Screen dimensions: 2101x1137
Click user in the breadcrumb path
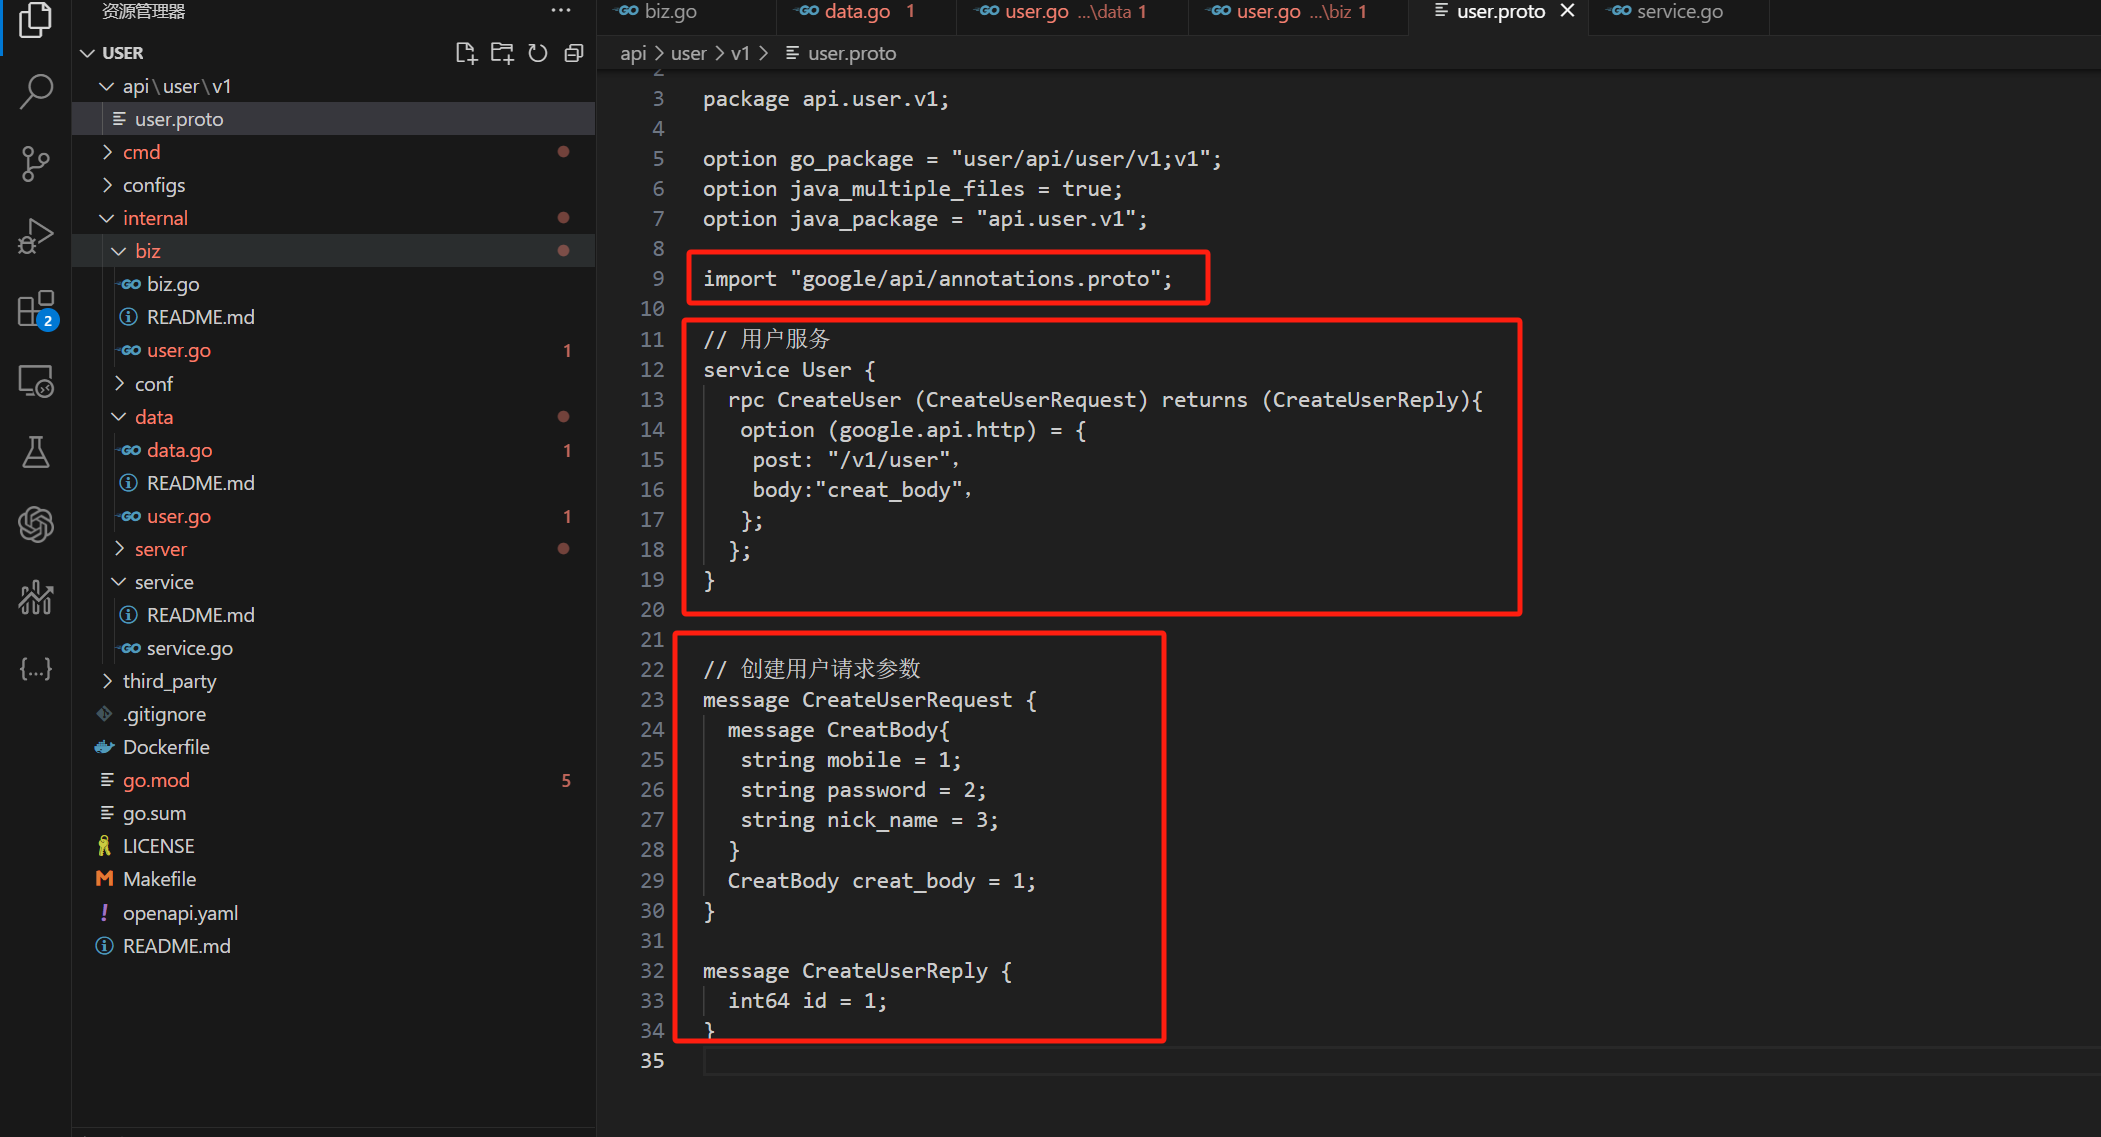[x=688, y=53]
